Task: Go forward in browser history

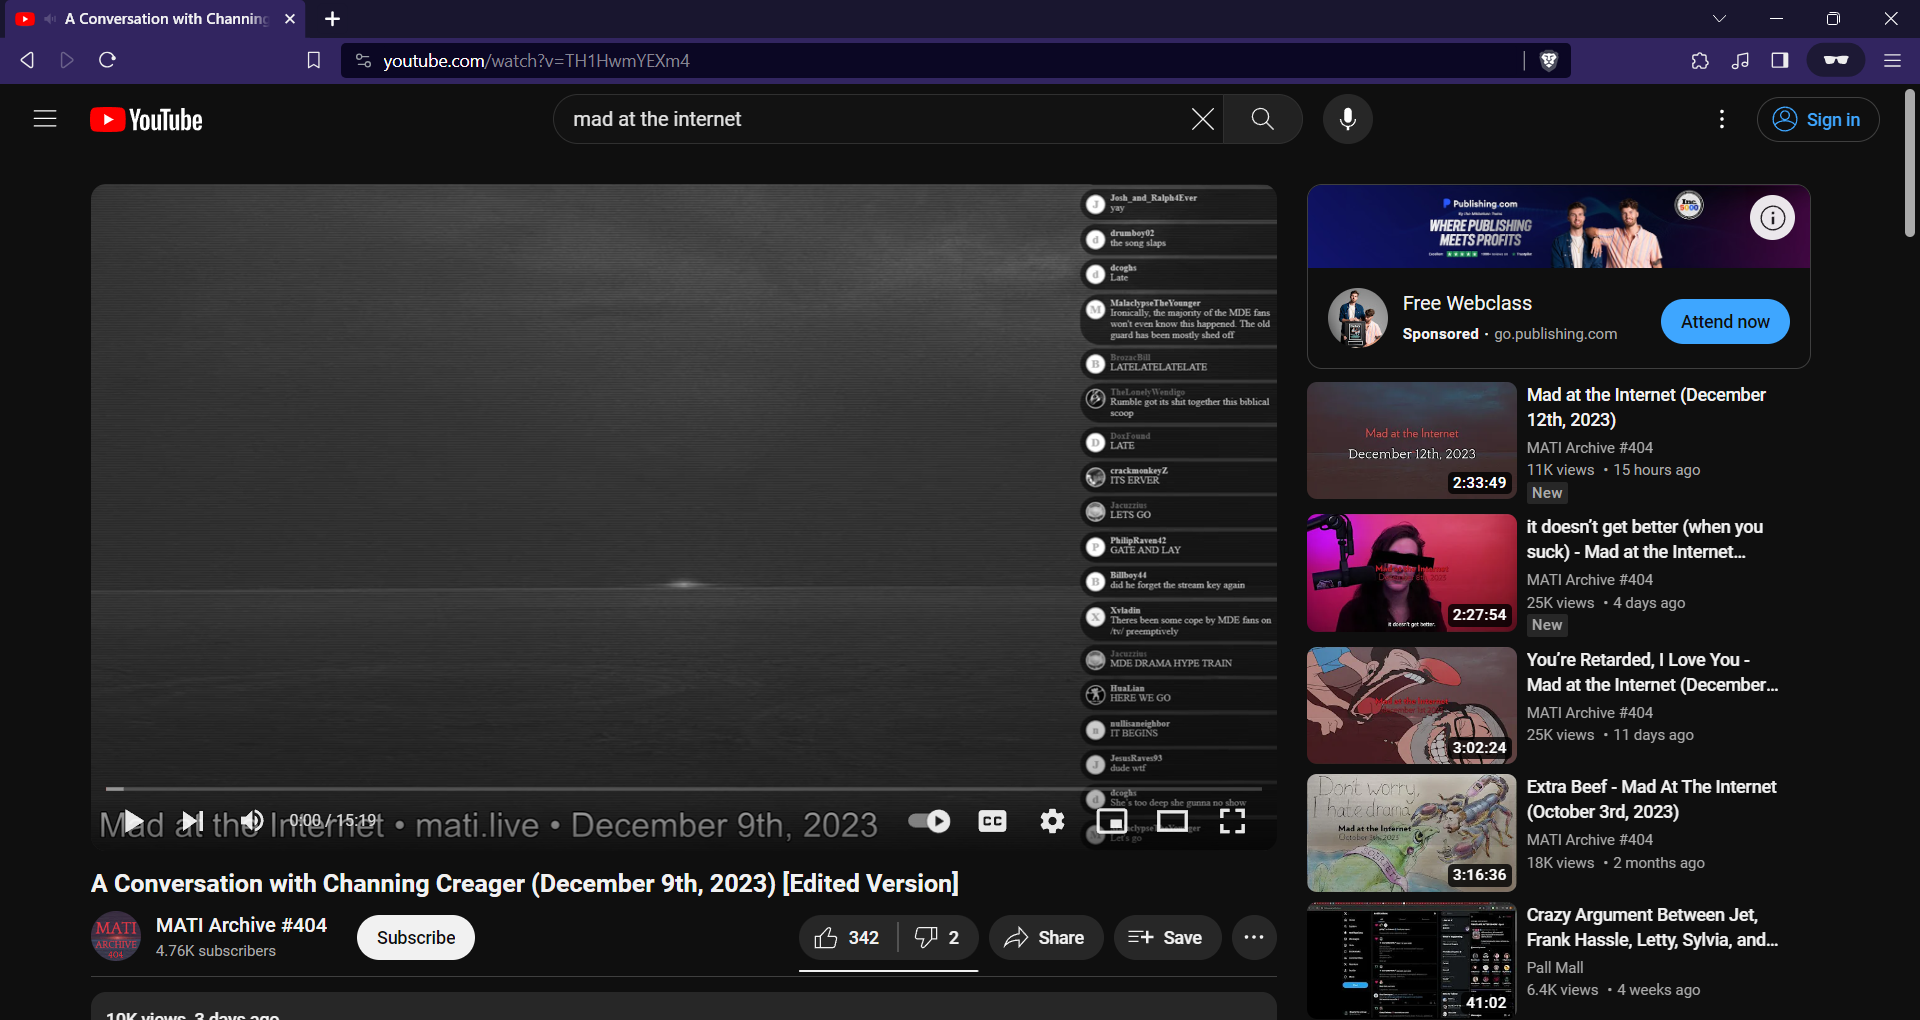Action: tap(67, 60)
